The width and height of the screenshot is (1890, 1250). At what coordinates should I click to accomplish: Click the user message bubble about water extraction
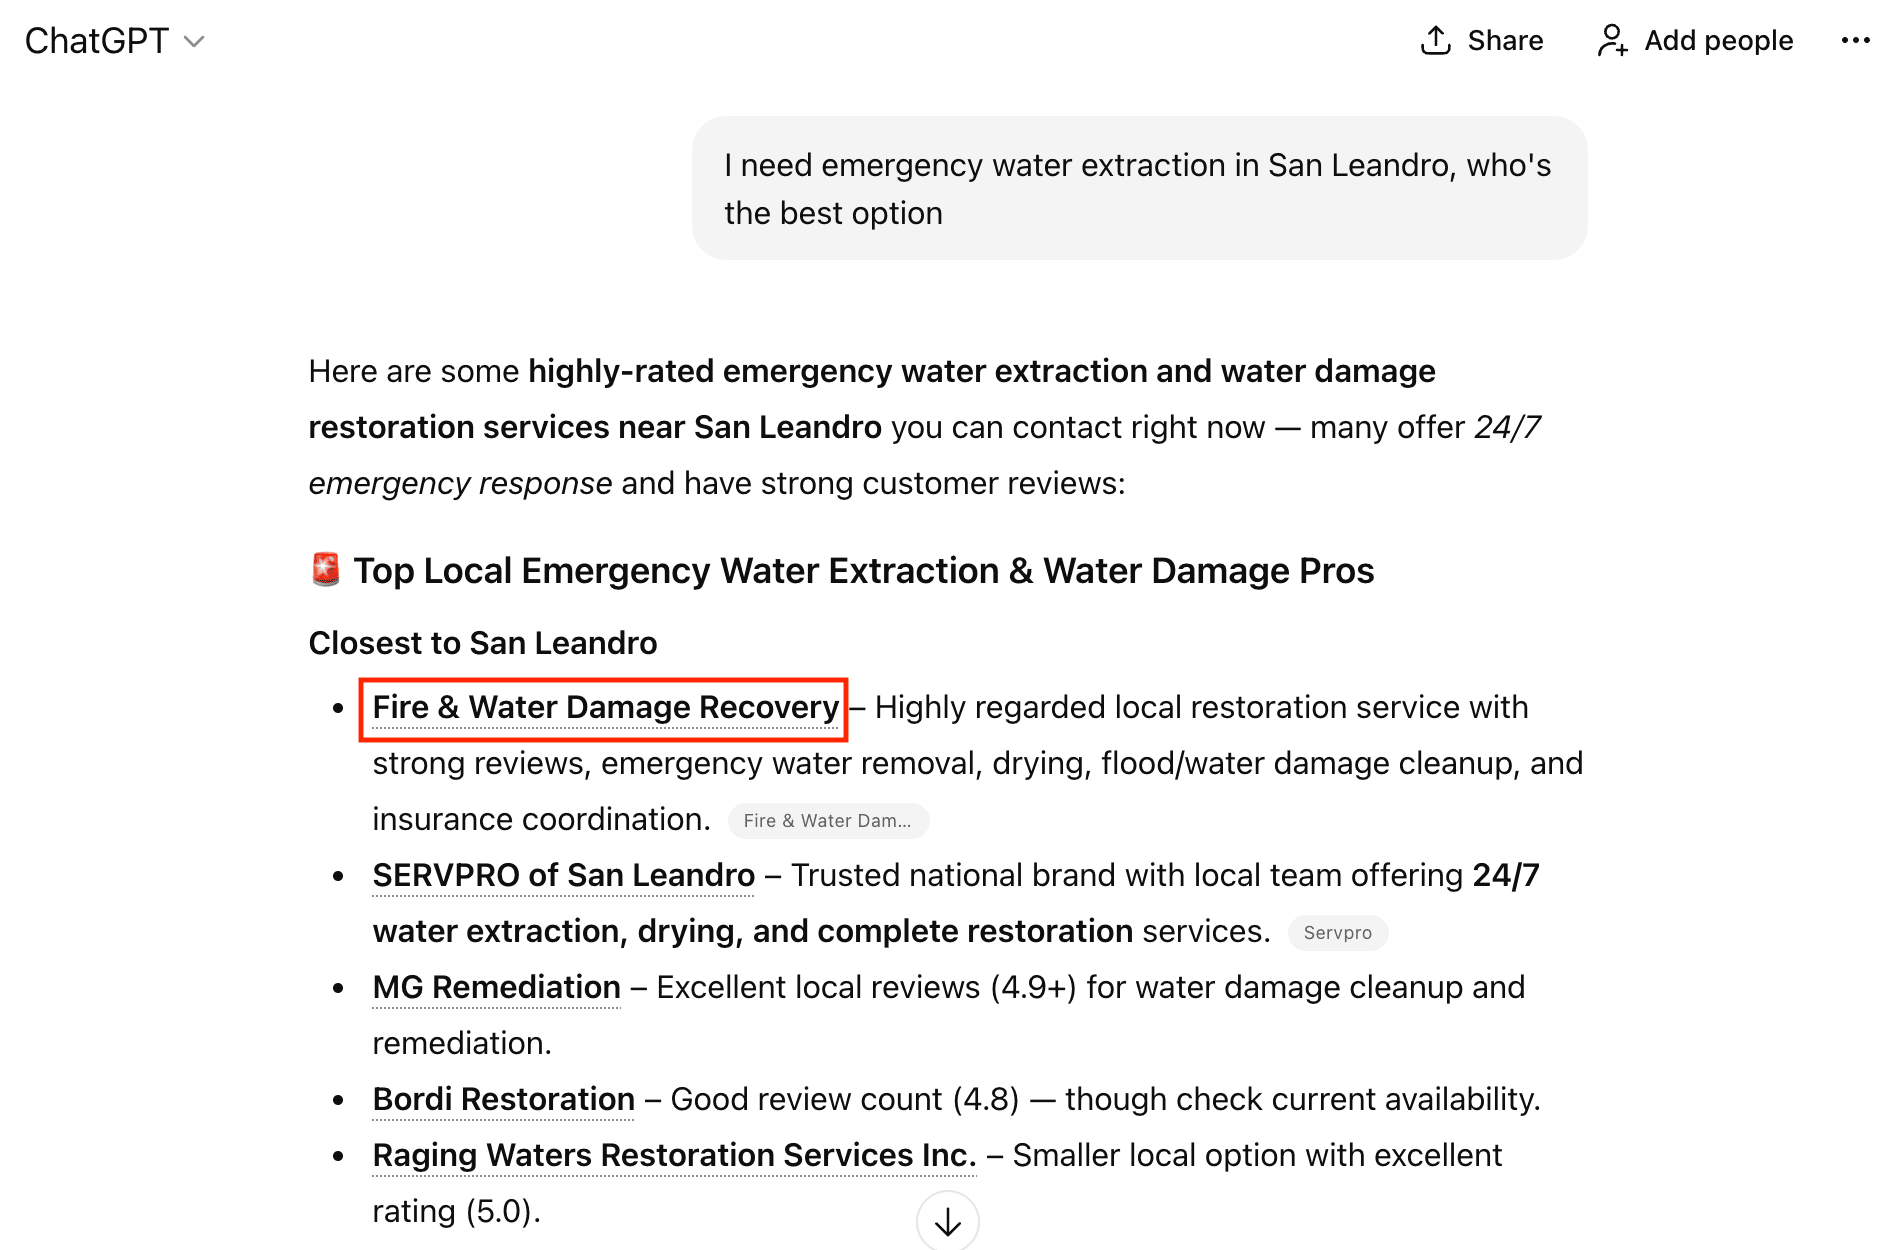click(1138, 189)
